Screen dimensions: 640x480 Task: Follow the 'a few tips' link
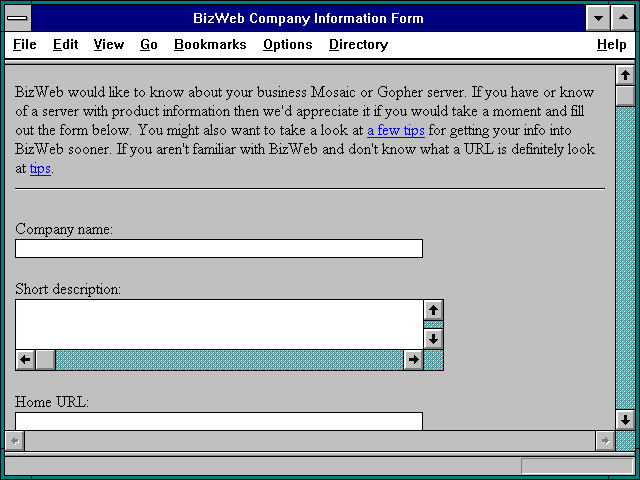(x=396, y=131)
